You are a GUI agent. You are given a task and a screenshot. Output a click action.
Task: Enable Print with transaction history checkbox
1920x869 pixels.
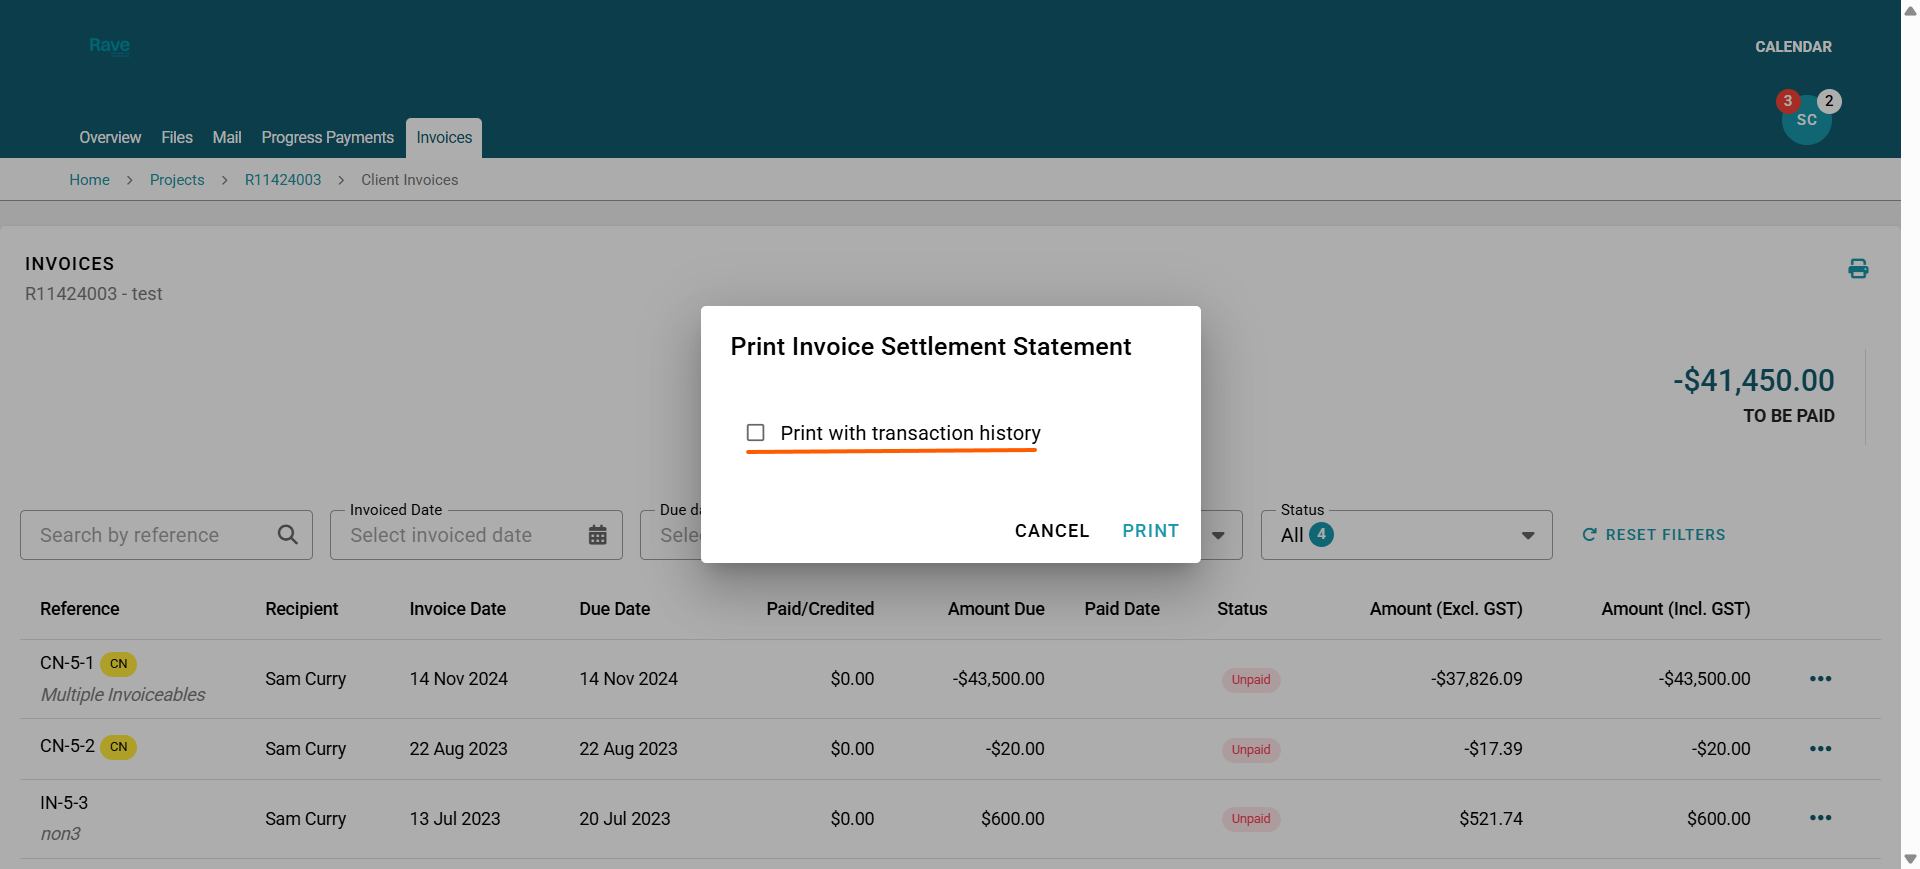pos(756,433)
